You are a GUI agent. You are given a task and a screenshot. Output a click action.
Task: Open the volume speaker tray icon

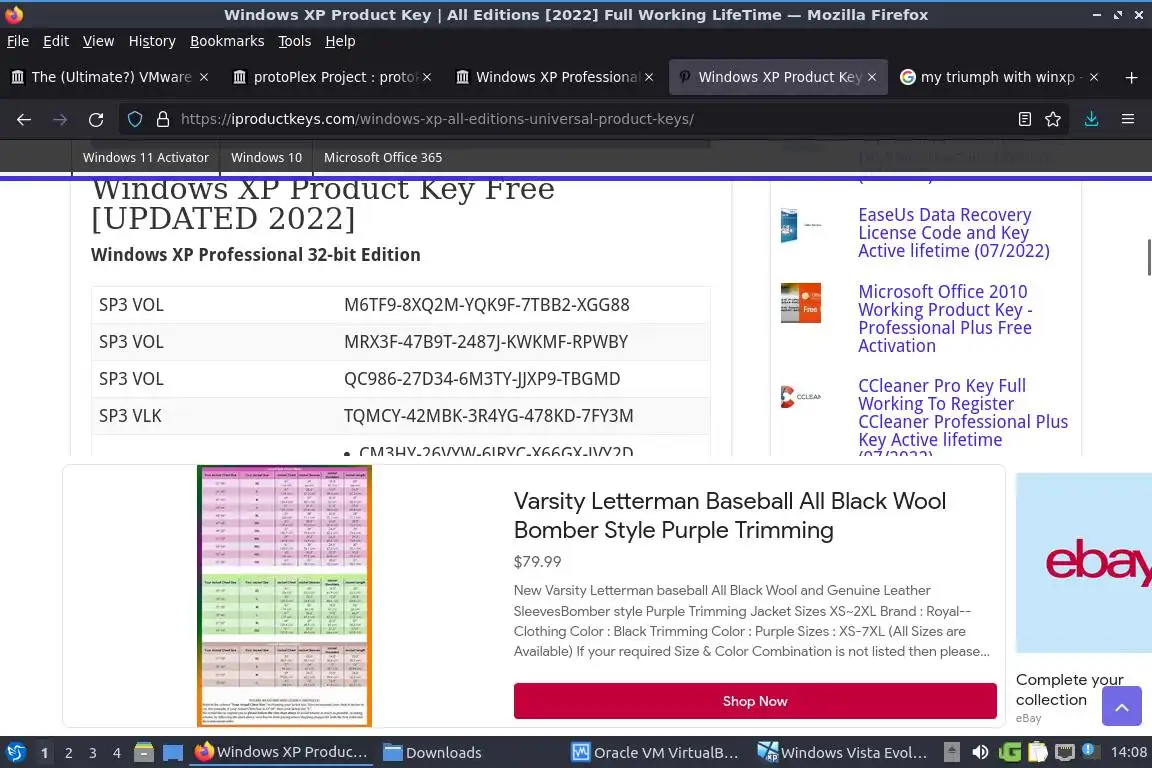pos(980,753)
